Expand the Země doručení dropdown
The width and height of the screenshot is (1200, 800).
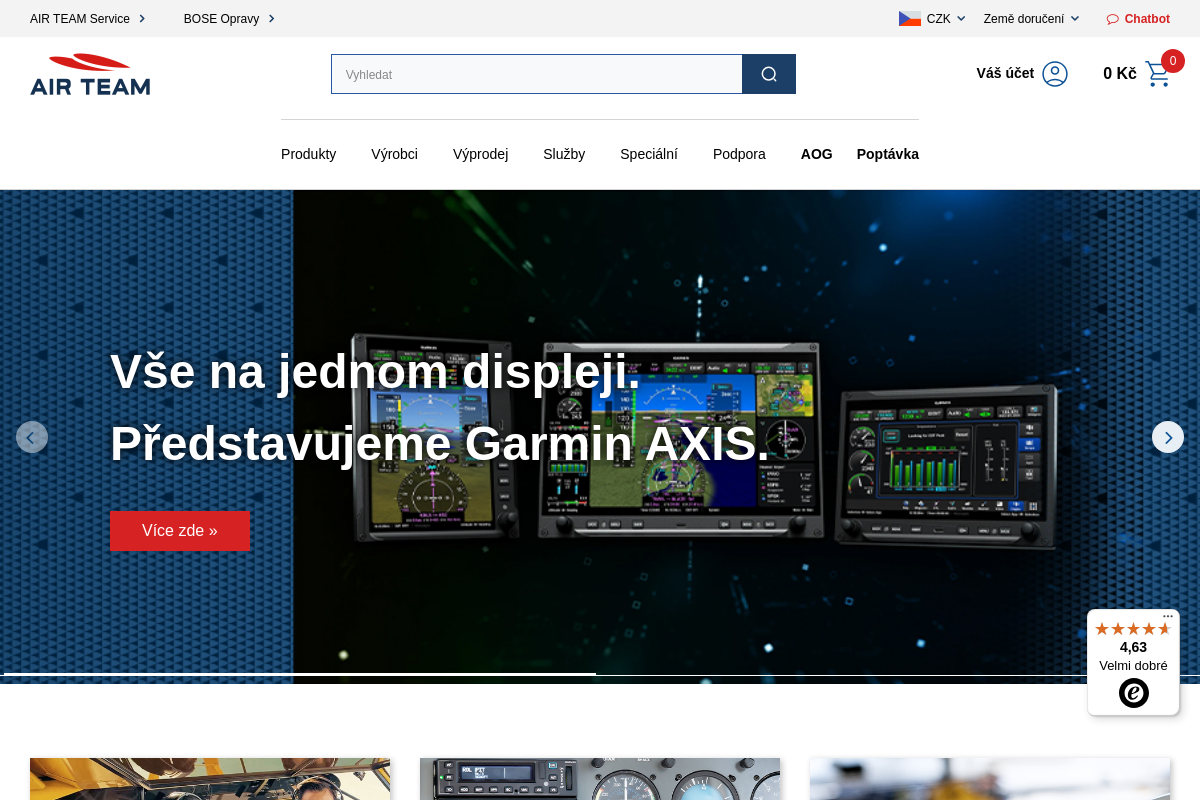click(1031, 18)
